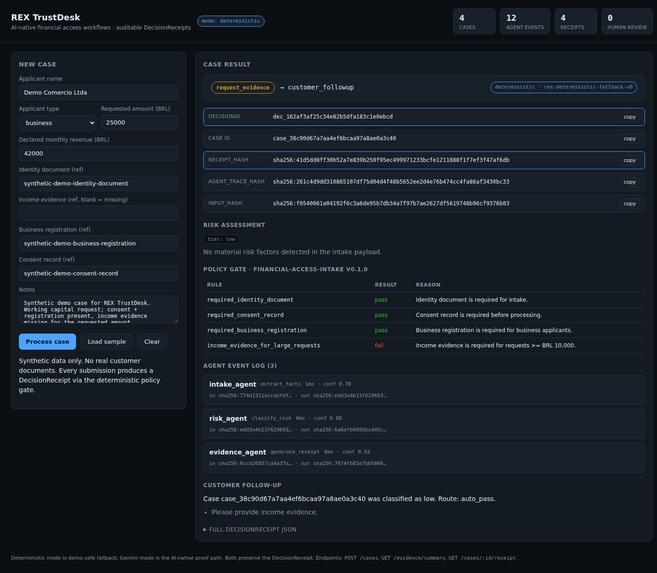Screen dimensions: 657x573
Task: Click the input hash sha256:f0540061 value
Action: [x=391, y=204]
